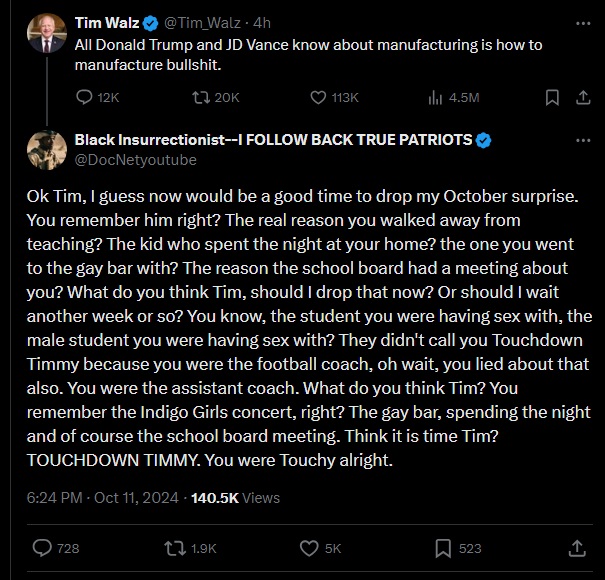Screen dimensions: 605x580
Task: Like the DocNetyoutube post
Action: pyautogui.click(x=309, y=547)
